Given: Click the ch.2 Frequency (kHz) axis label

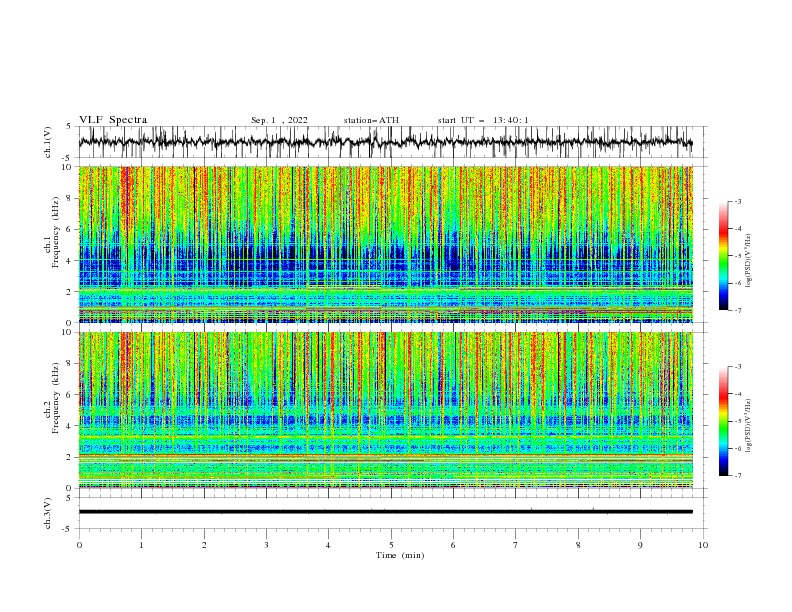Looking at the screenshot, I should point(52,398).
